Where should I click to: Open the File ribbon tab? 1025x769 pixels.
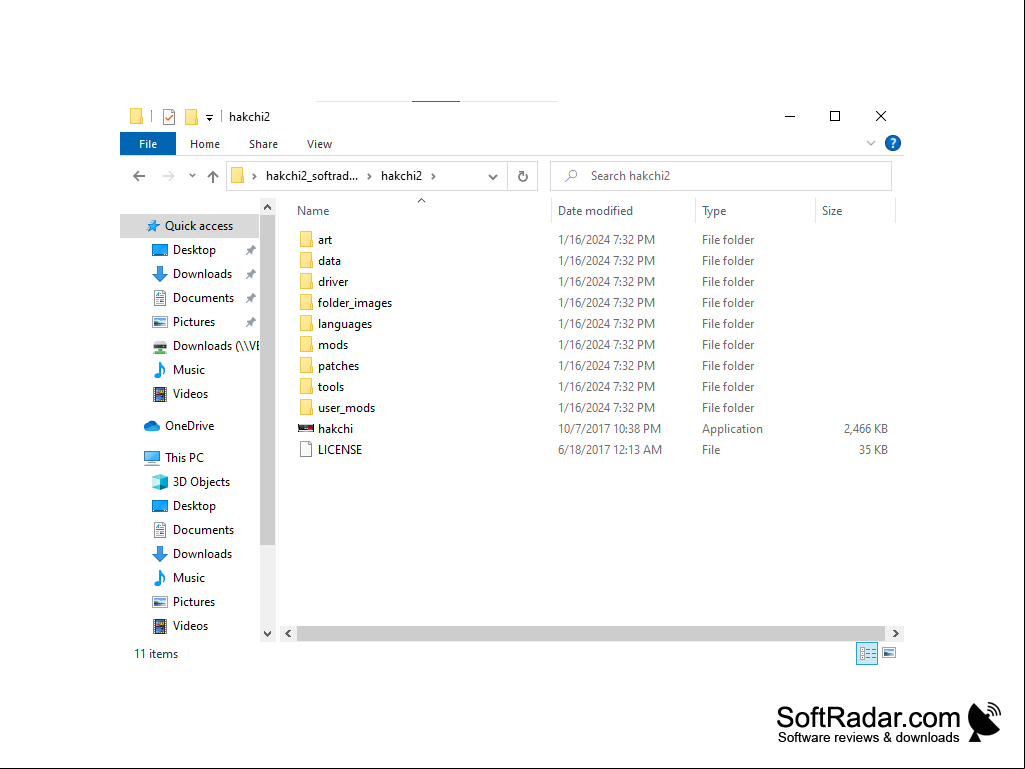148,144
